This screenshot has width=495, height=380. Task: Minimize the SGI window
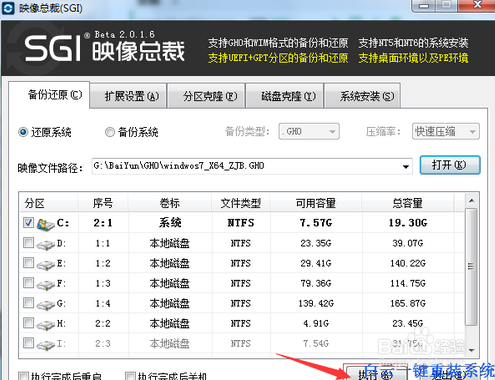click(424, 6)
